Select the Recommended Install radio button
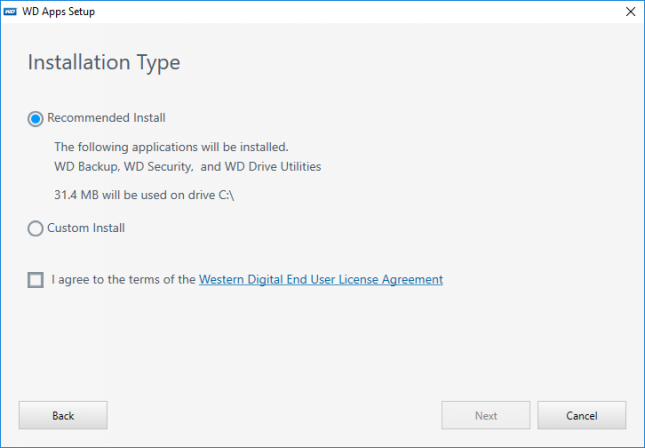645x448 pixels. click(x=35, y=119)
